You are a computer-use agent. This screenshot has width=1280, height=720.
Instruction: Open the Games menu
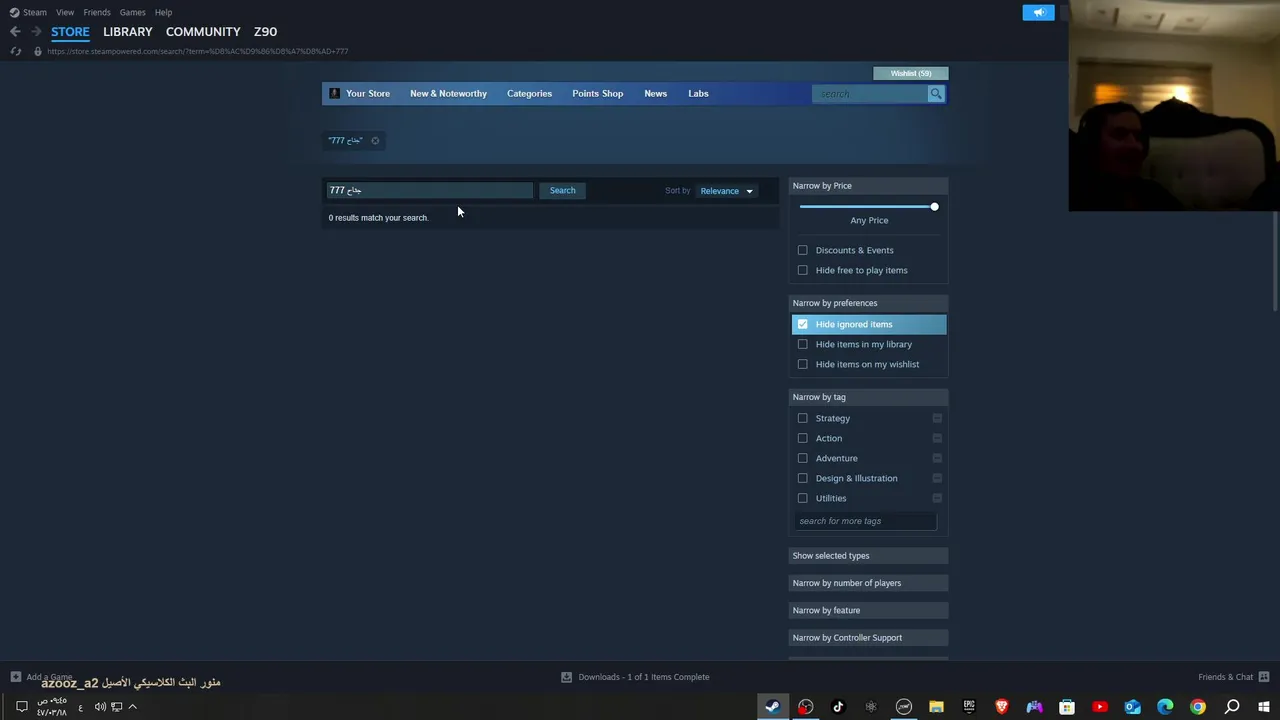coord(132,12)
